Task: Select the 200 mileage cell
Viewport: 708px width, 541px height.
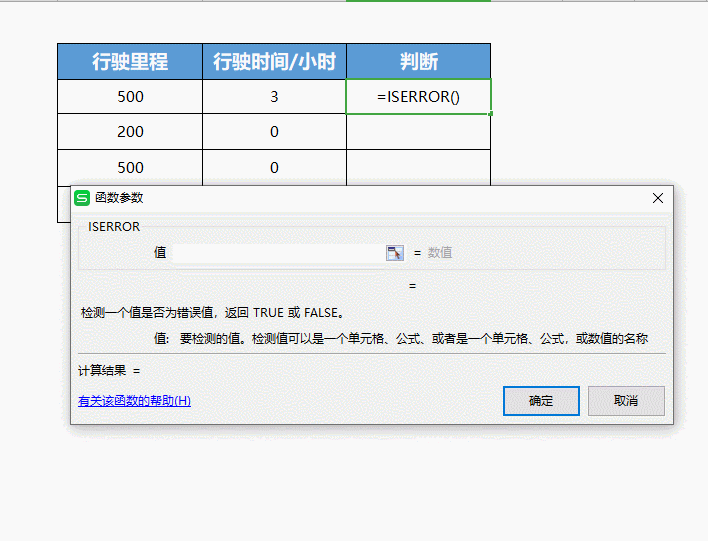Action: 130,132
